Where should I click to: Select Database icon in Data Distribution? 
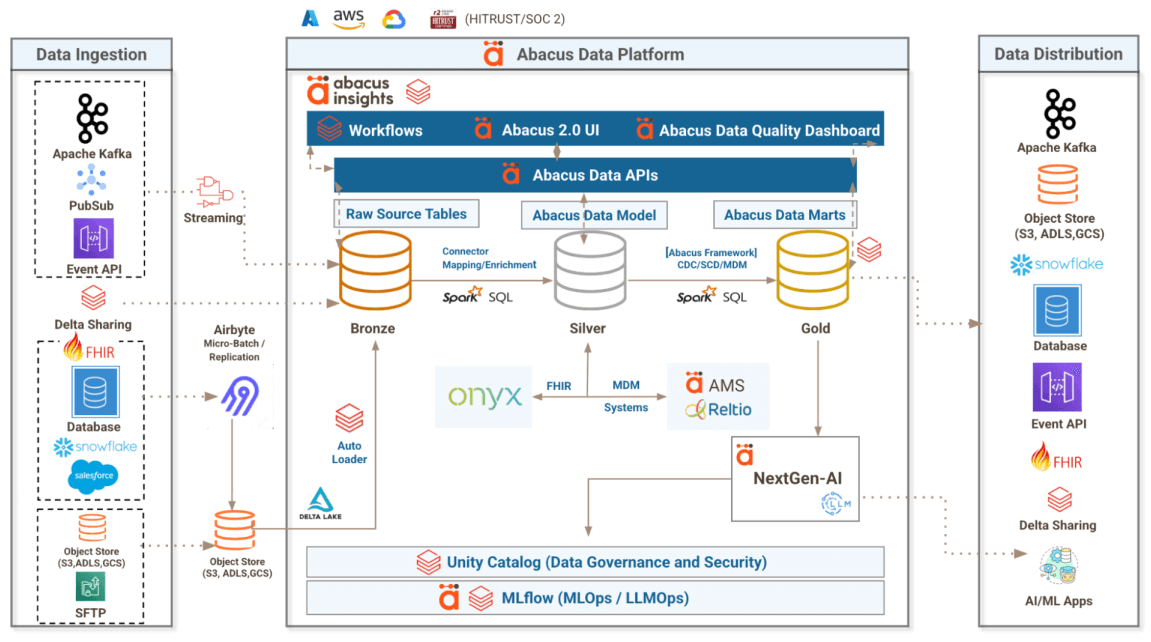click(1057, 311)
